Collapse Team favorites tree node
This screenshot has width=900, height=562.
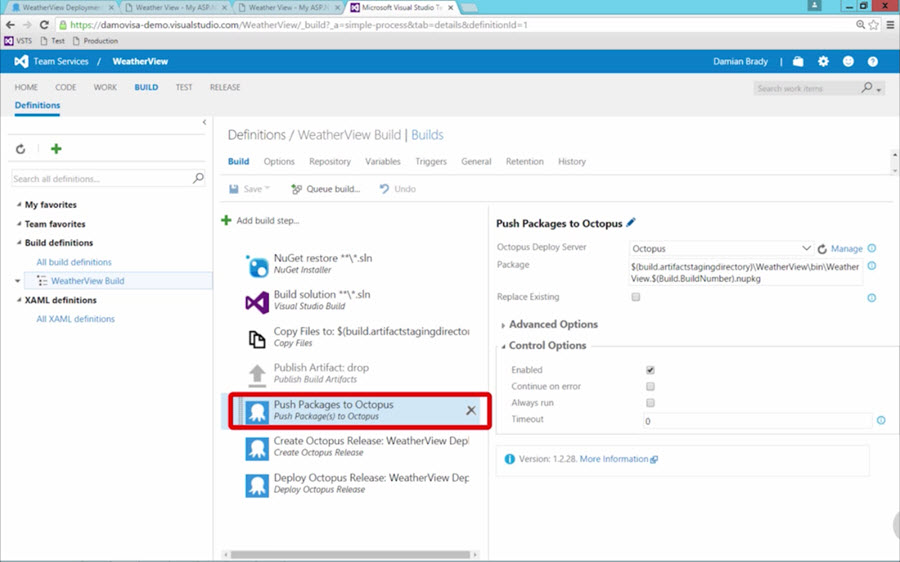pyautogui.click(x=19, y=224)
